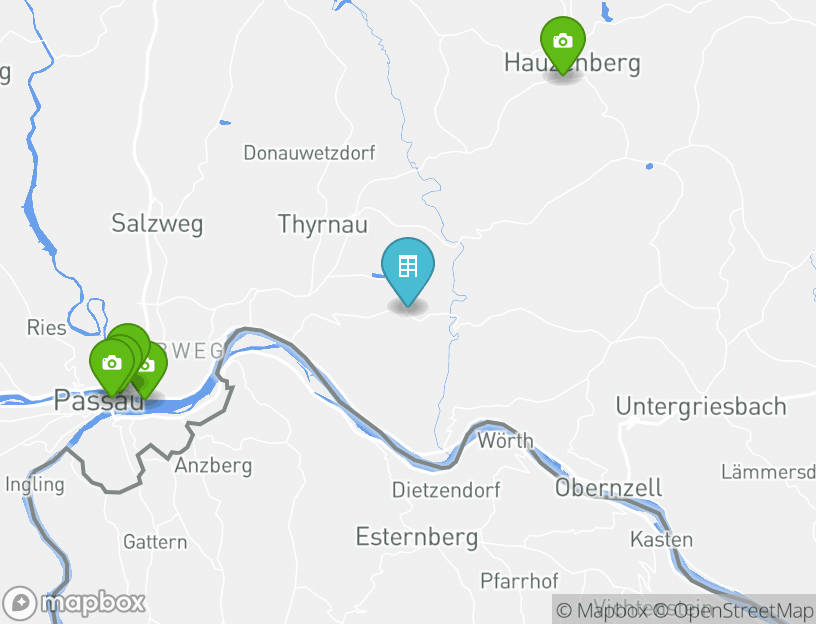This screenshot has width=816, height=624.
Task: Click the Dietzendorf village label
Action: click(446, 490)
